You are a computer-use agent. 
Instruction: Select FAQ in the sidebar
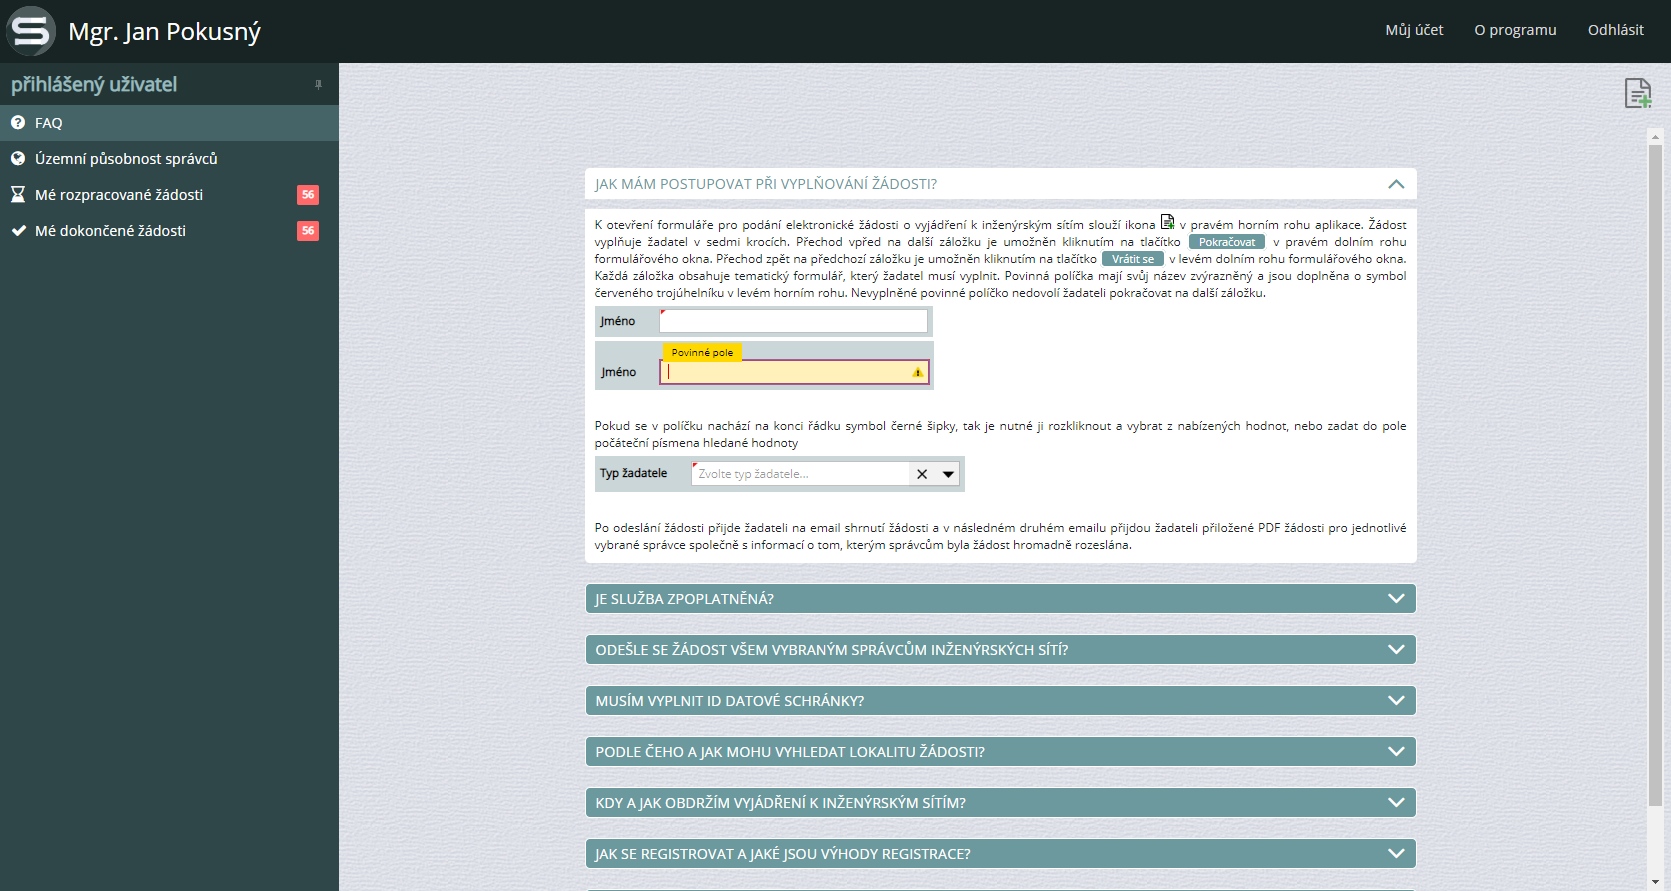point(169,123)
